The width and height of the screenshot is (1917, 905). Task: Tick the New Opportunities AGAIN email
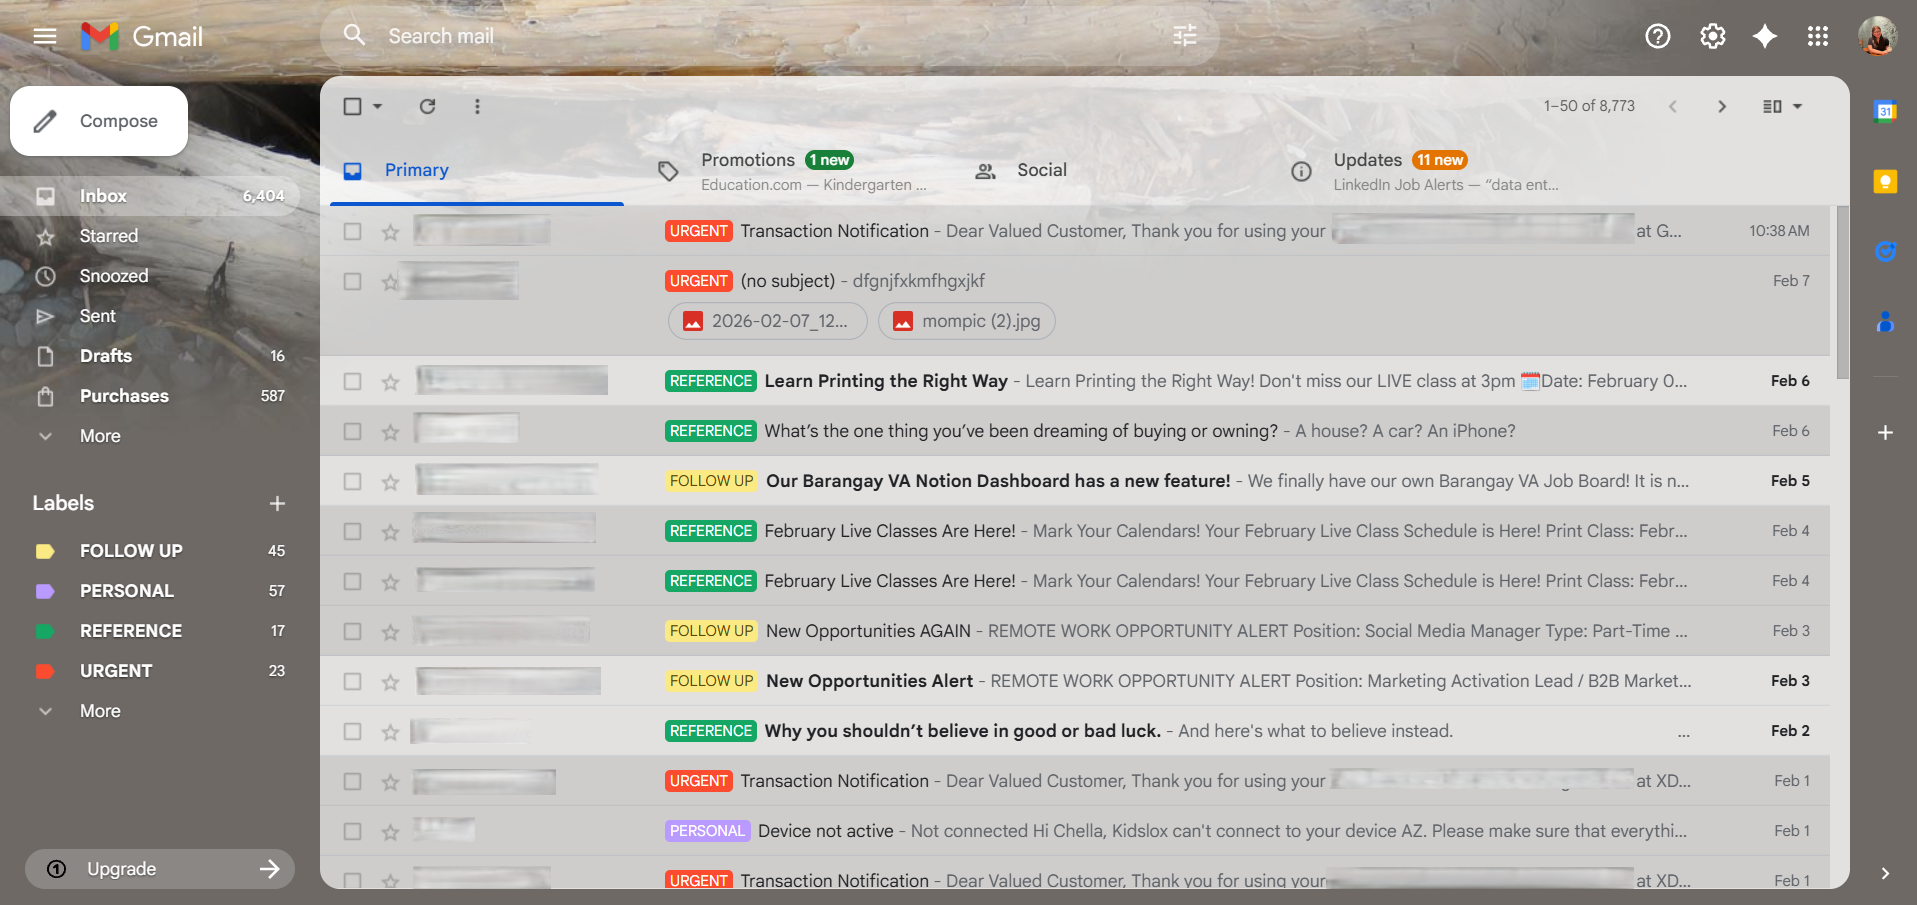click(x=352, y=631)
